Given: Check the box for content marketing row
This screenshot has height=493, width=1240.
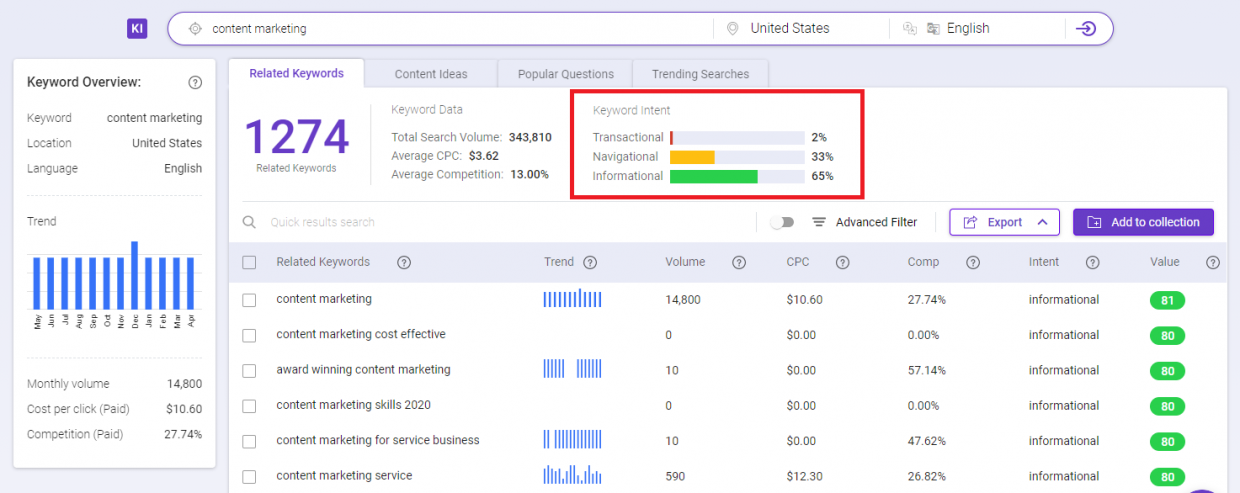Looking at the screenshot, I should pyautogui.click(x=250, y=300).
